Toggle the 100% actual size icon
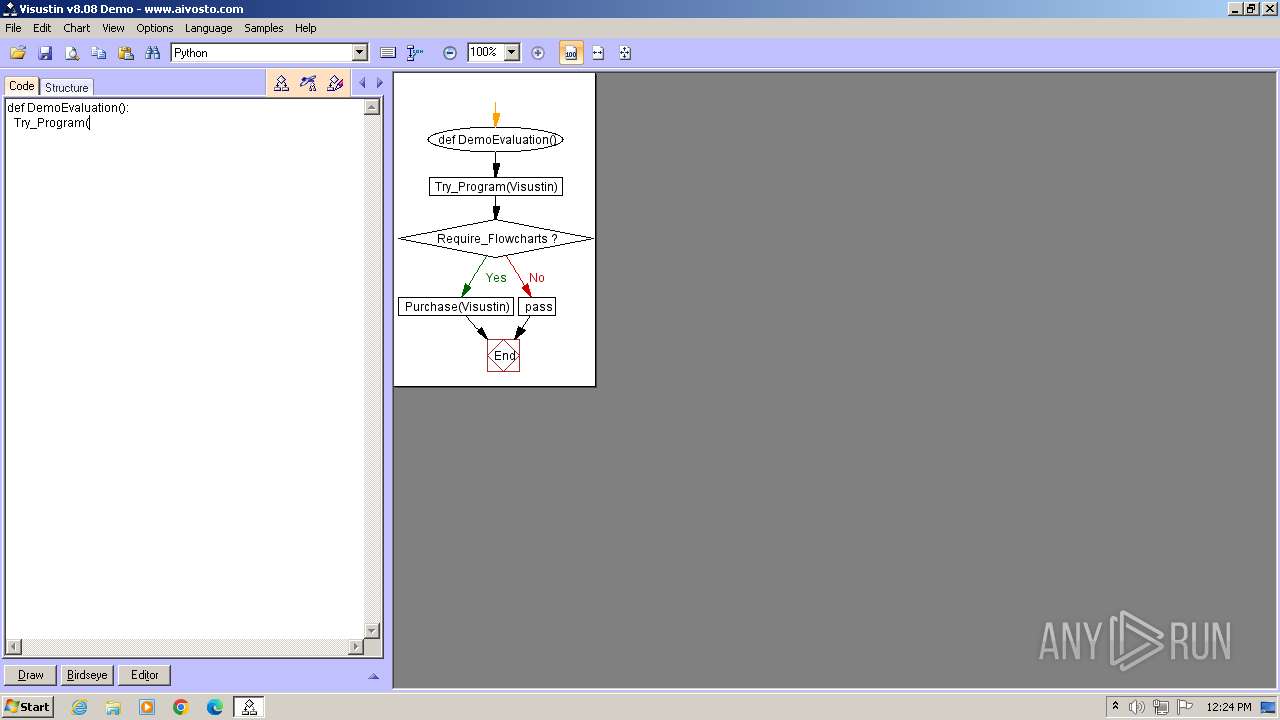1280x720 pixels. click(x=571, y=53)
